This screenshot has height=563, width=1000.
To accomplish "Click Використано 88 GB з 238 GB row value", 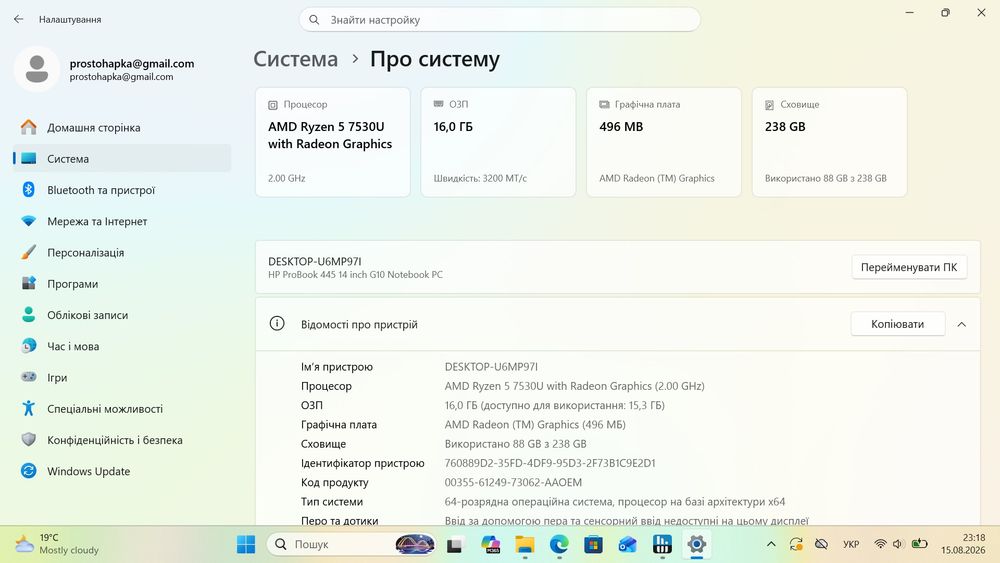I will 515,444.
